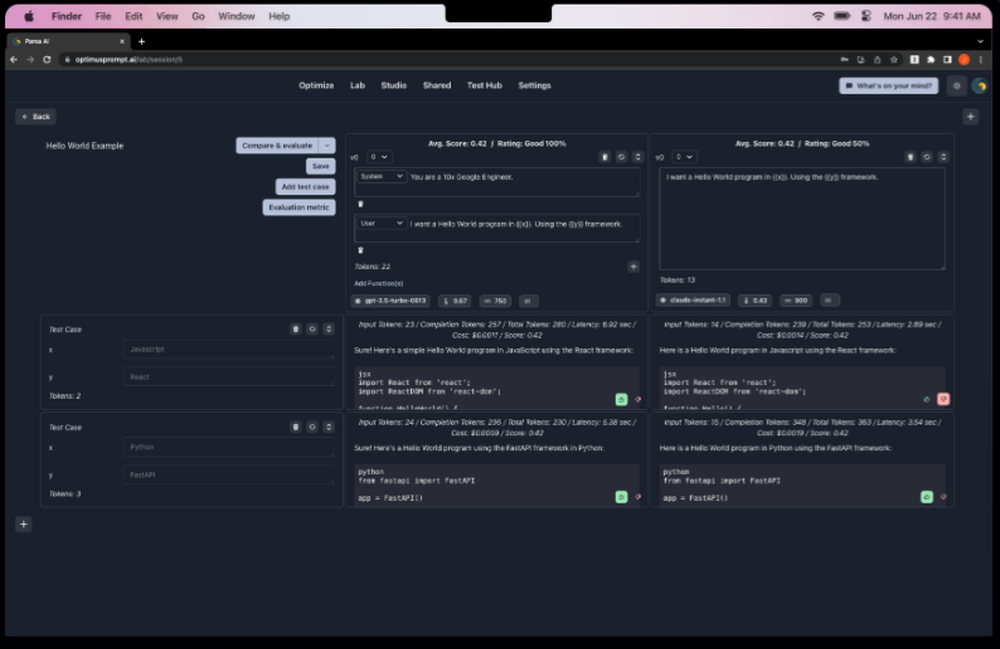Change max tokens 900 setting
The height and width of the screenshot is (649, 1000).
click(796, 300)
